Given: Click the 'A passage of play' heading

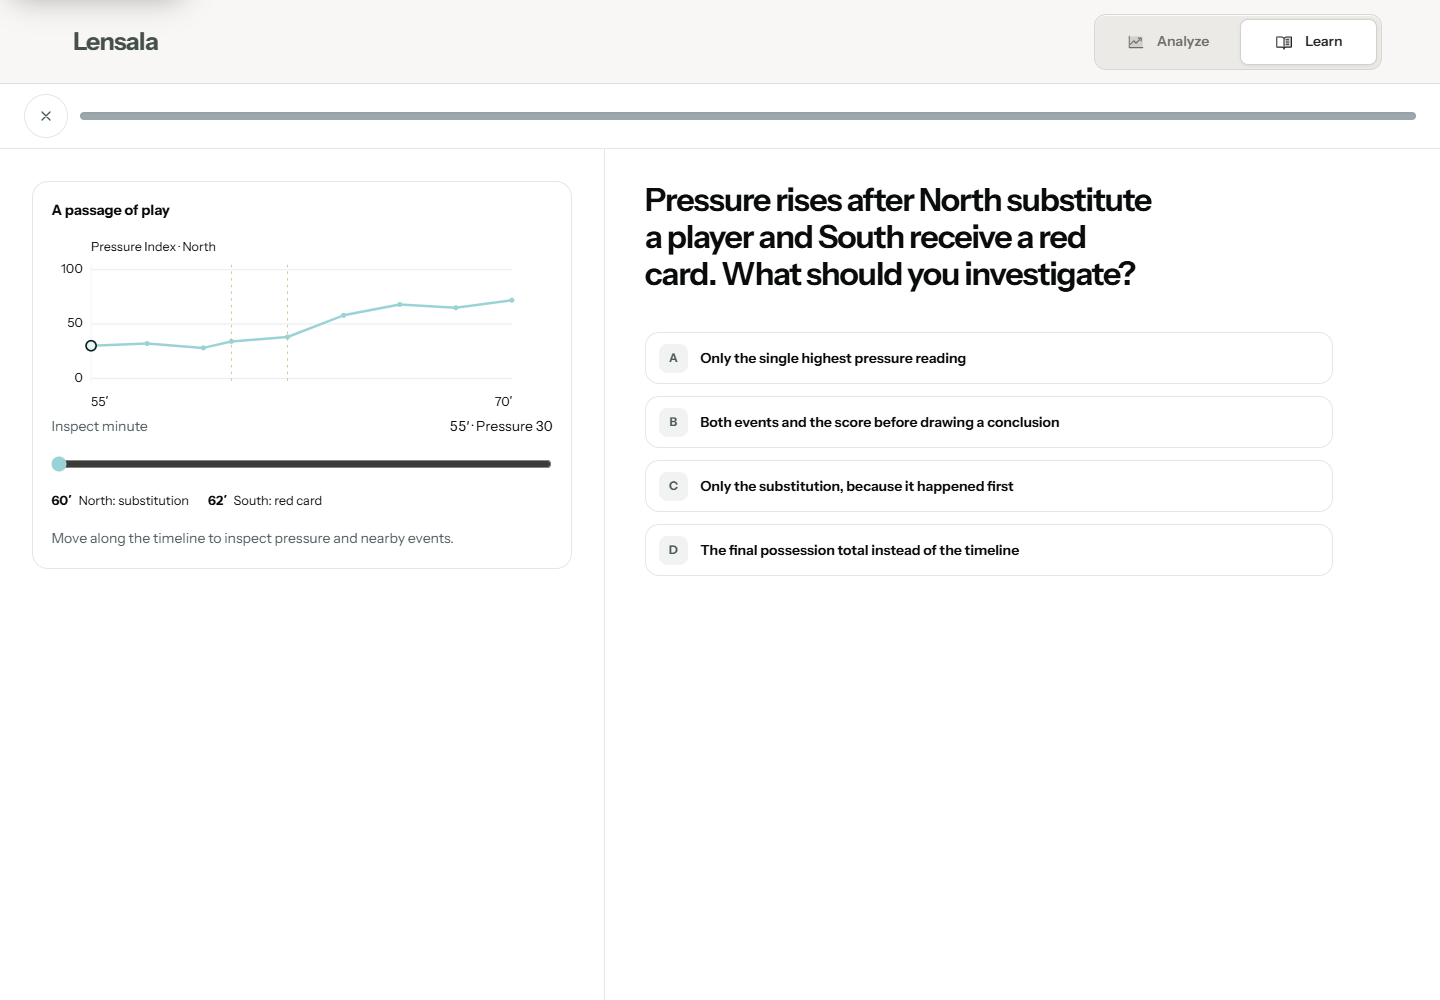Looking at the screenshot, I should click(110, 210).
